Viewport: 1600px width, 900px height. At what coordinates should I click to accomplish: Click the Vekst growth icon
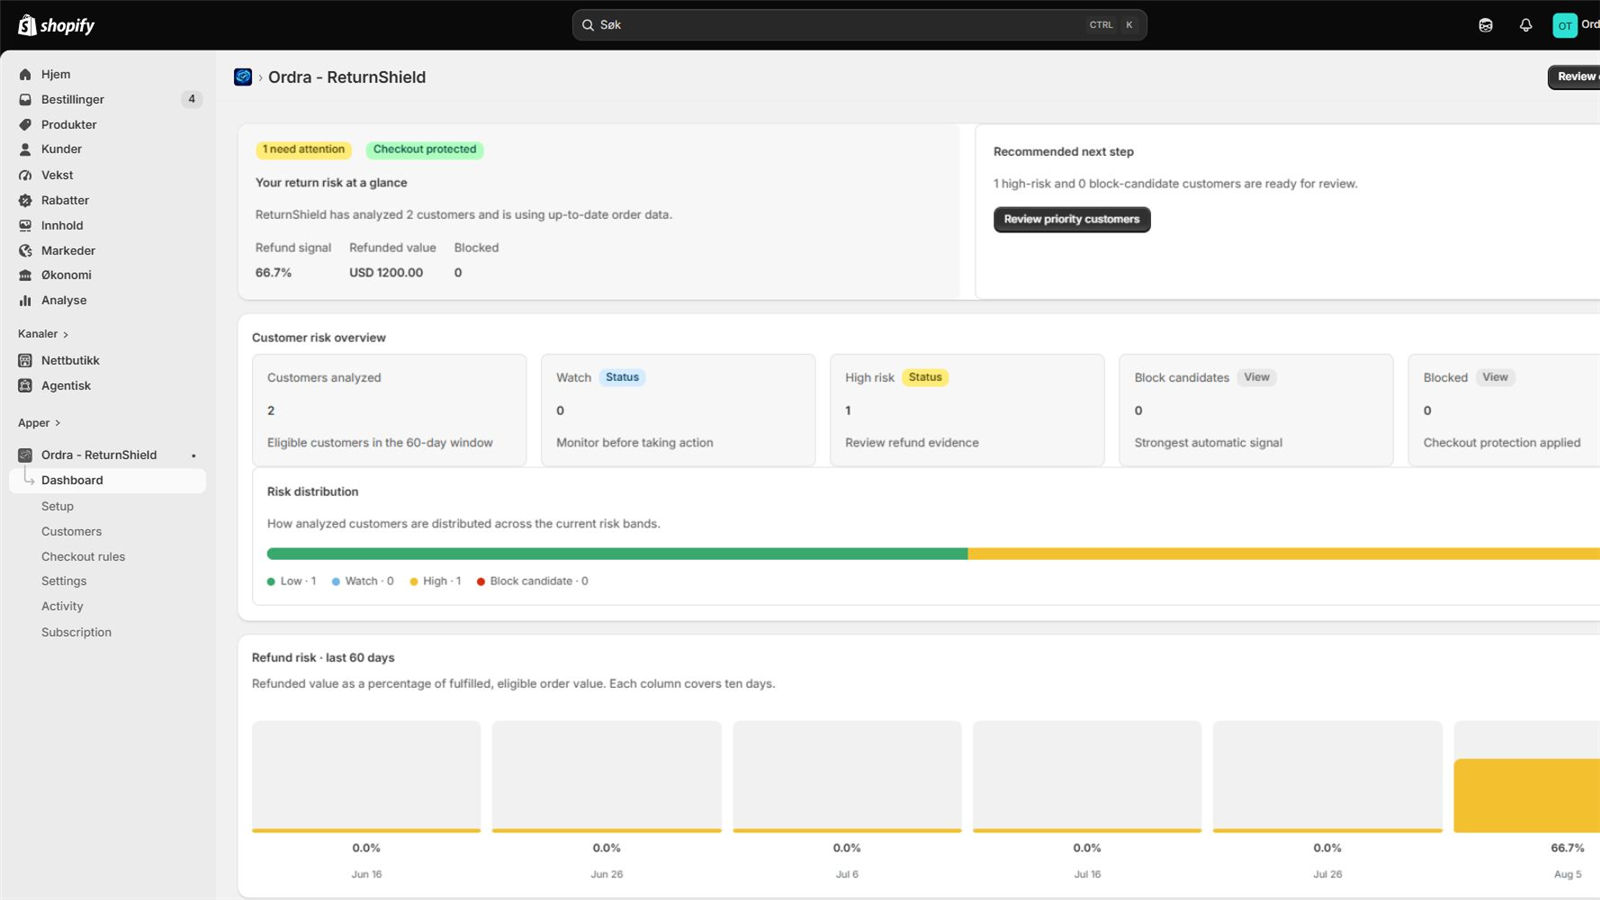click(x=25, y=175)
